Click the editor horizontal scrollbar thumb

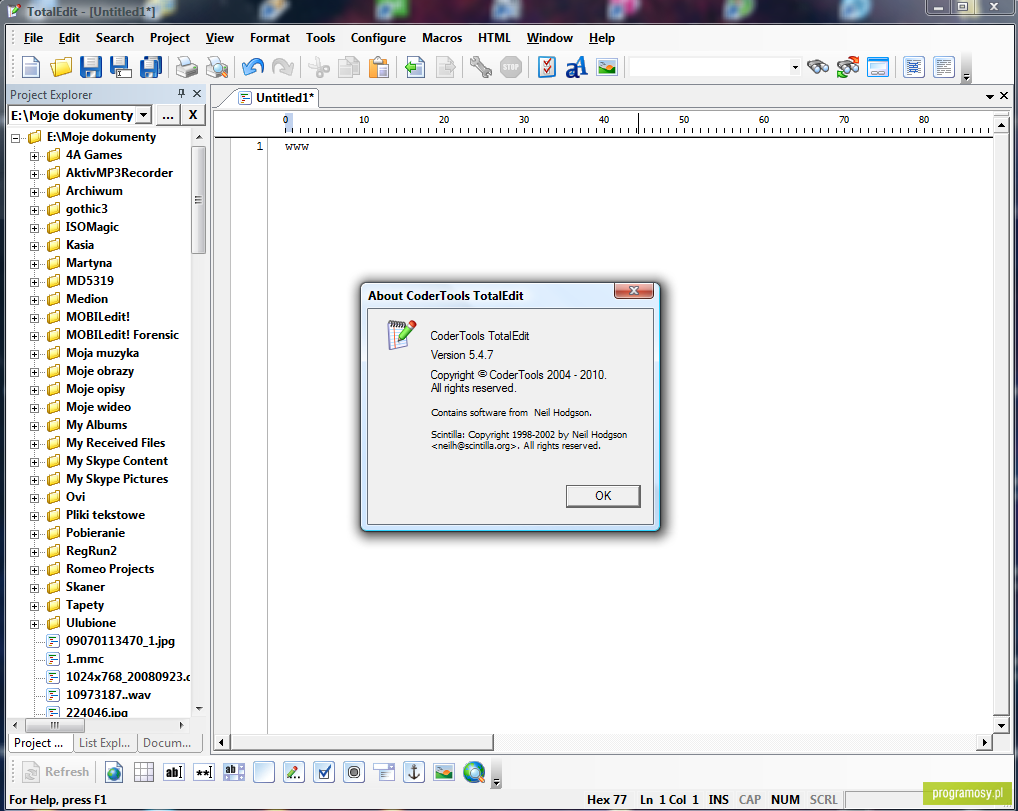[362, 742]
